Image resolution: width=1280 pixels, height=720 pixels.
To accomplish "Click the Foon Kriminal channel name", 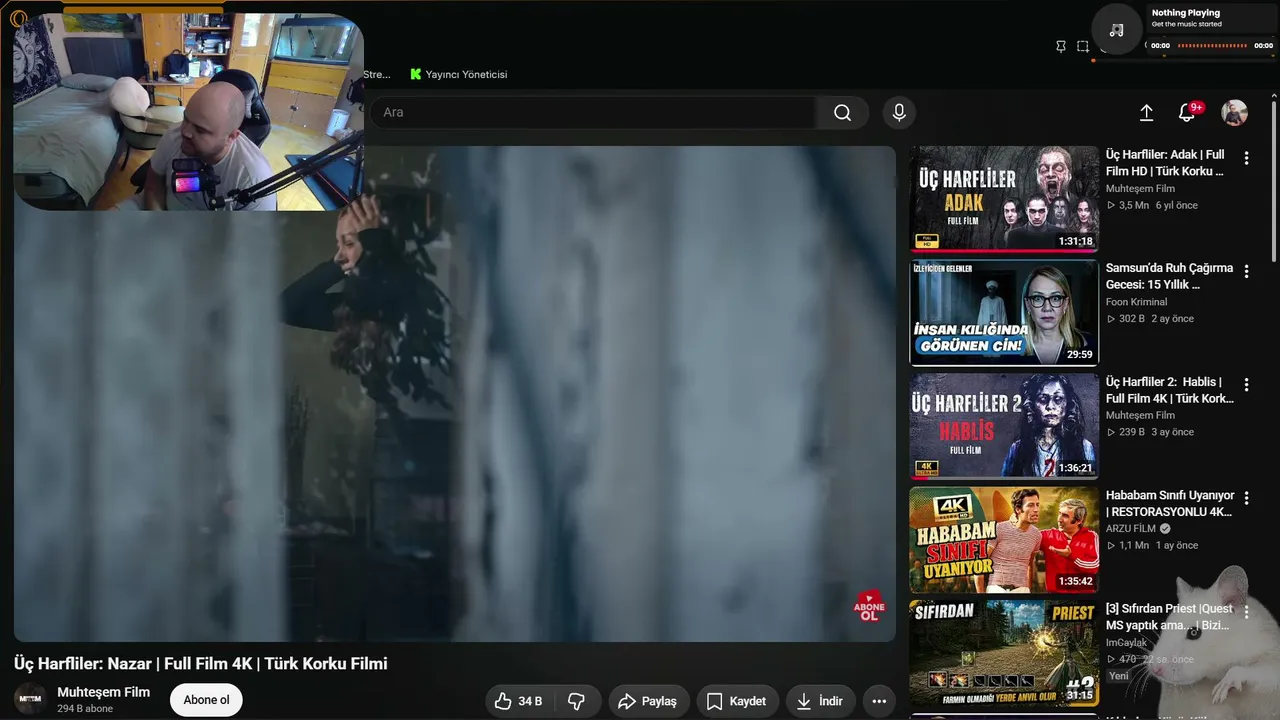I will click(x=1136, y=302).
